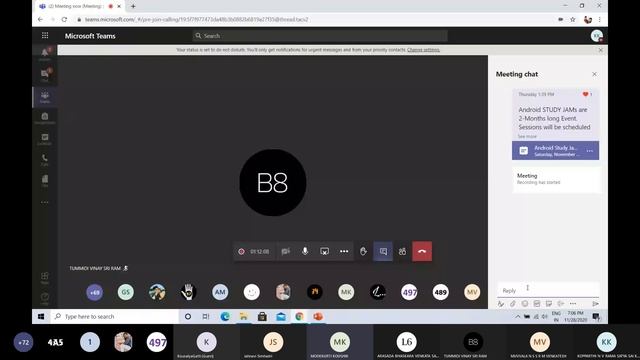Launch Microsoft Edge from taskbar
Image resolution: width=640 pixels, height=360 pixels.
pyautogui.click(x=225, y=316)
